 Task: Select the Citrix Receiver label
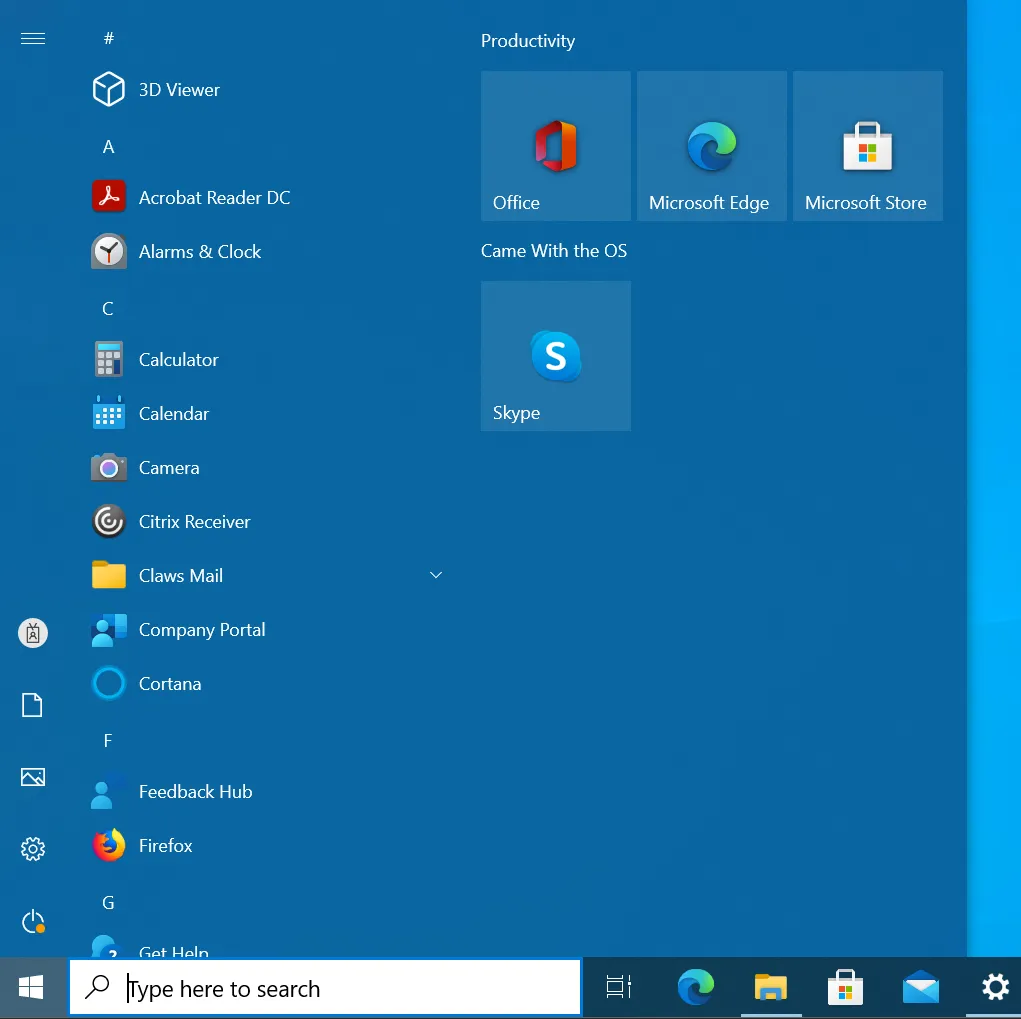pos(194,522)
